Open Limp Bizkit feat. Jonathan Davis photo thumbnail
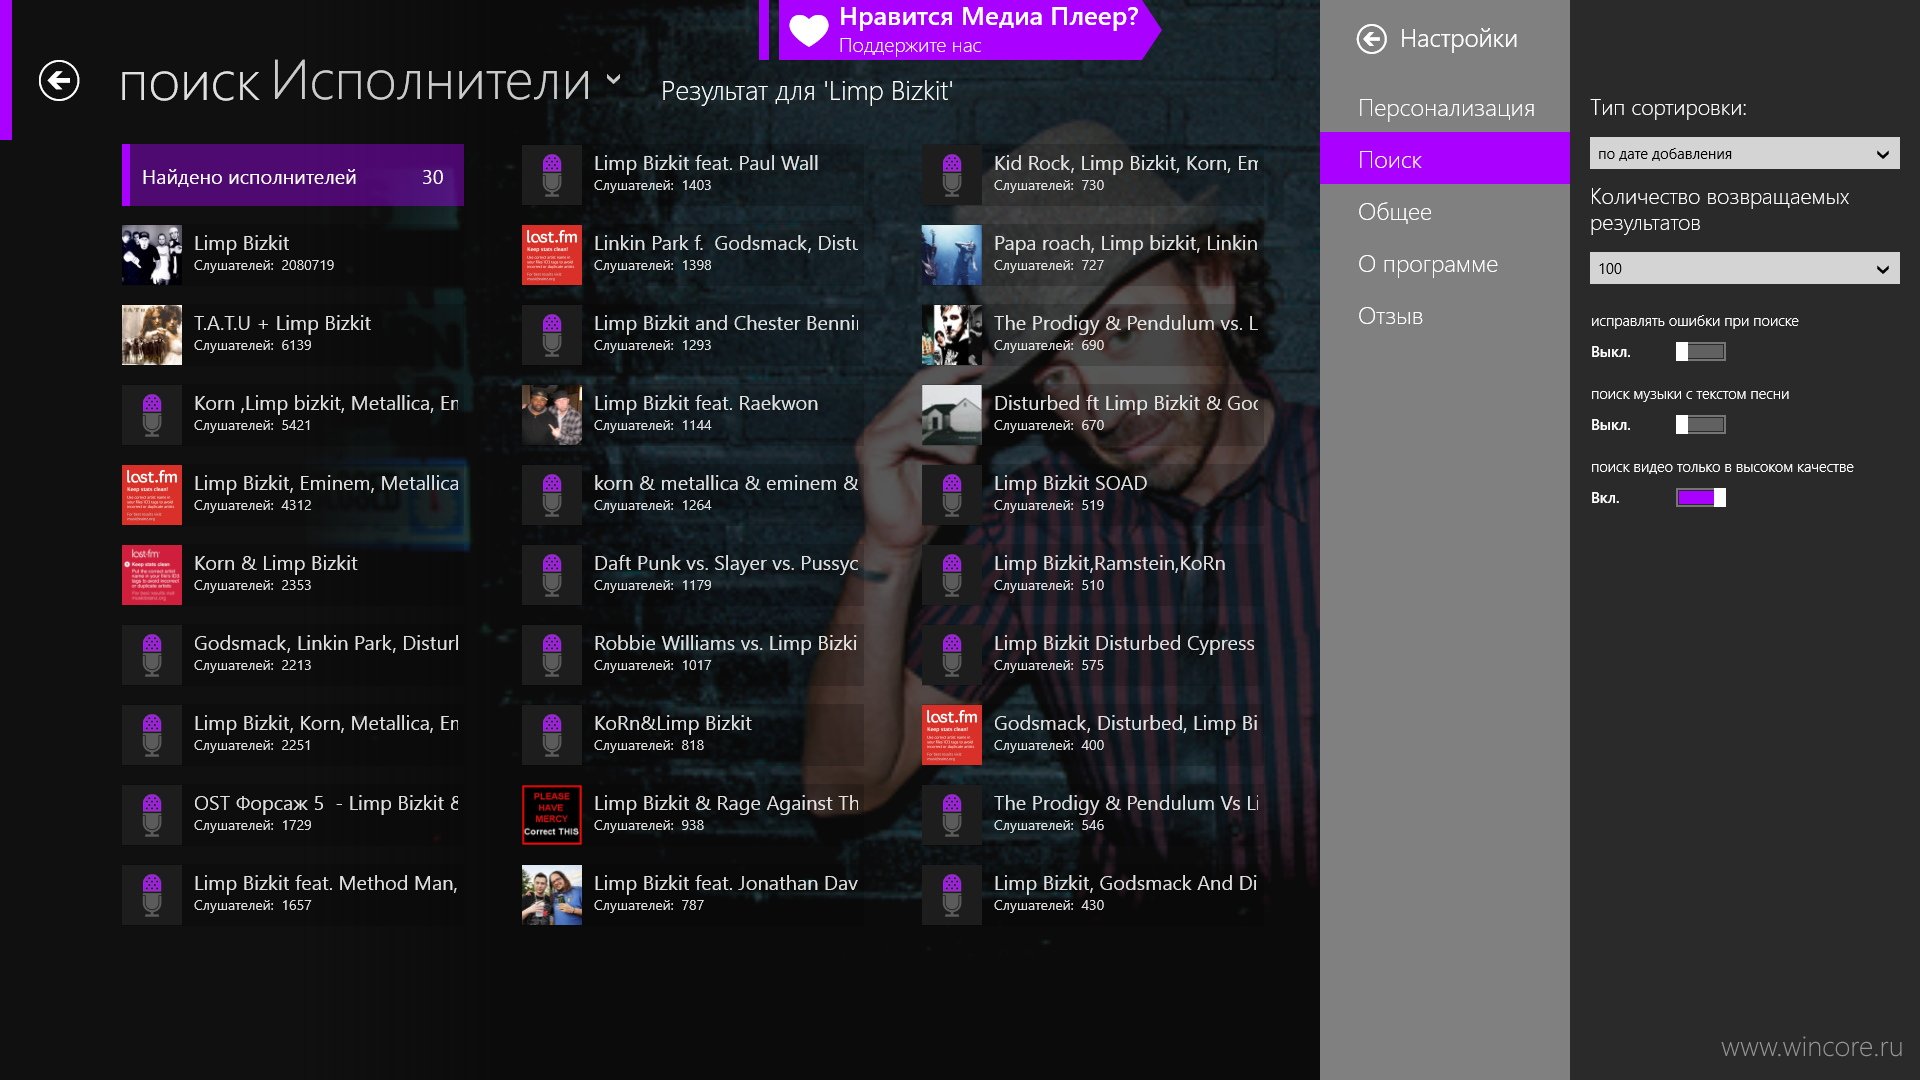Viewport: 1920px width, 1080px height. coord(552,895)
